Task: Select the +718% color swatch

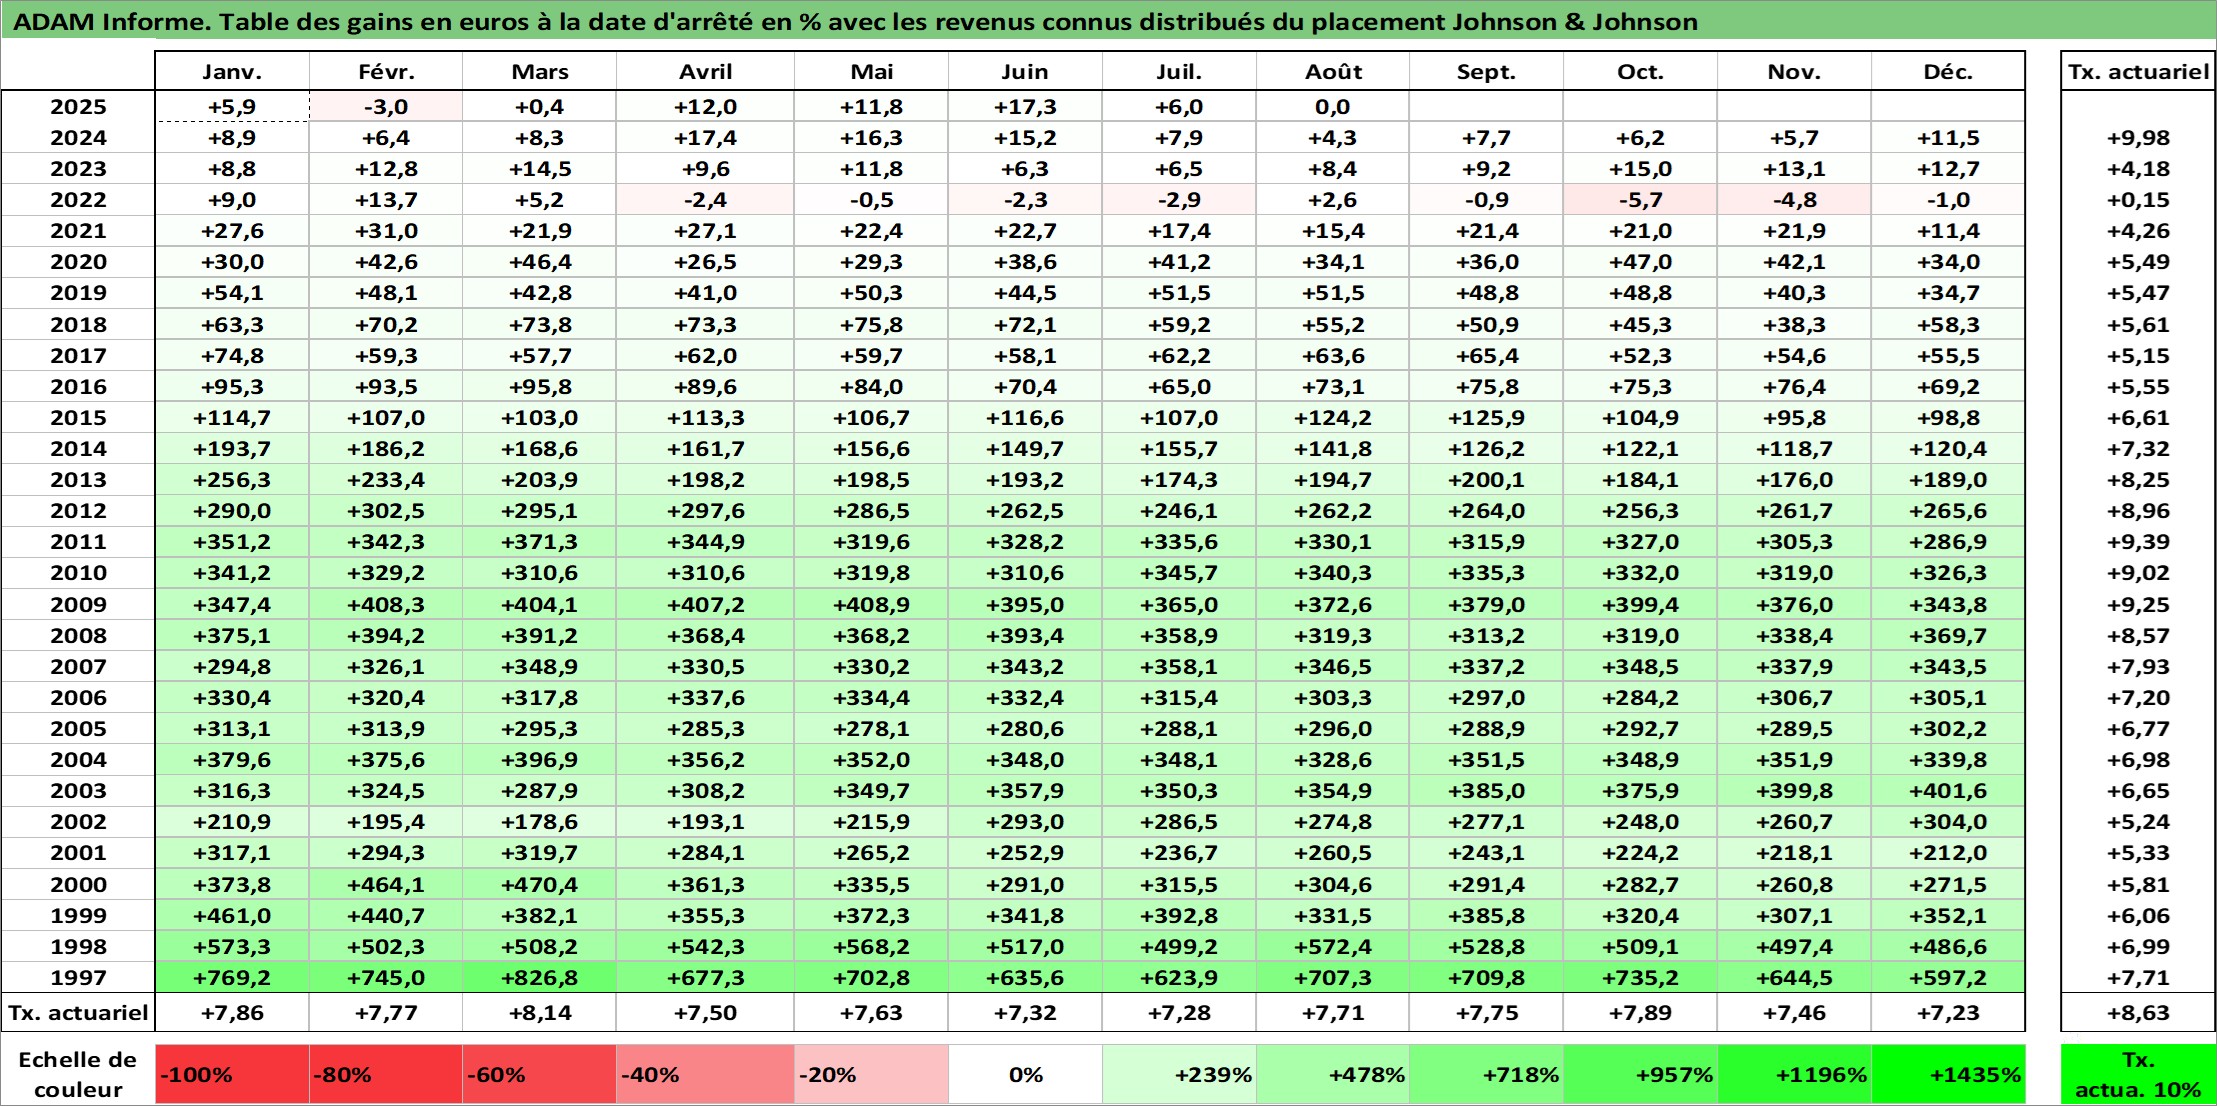Action: 1487,1075
